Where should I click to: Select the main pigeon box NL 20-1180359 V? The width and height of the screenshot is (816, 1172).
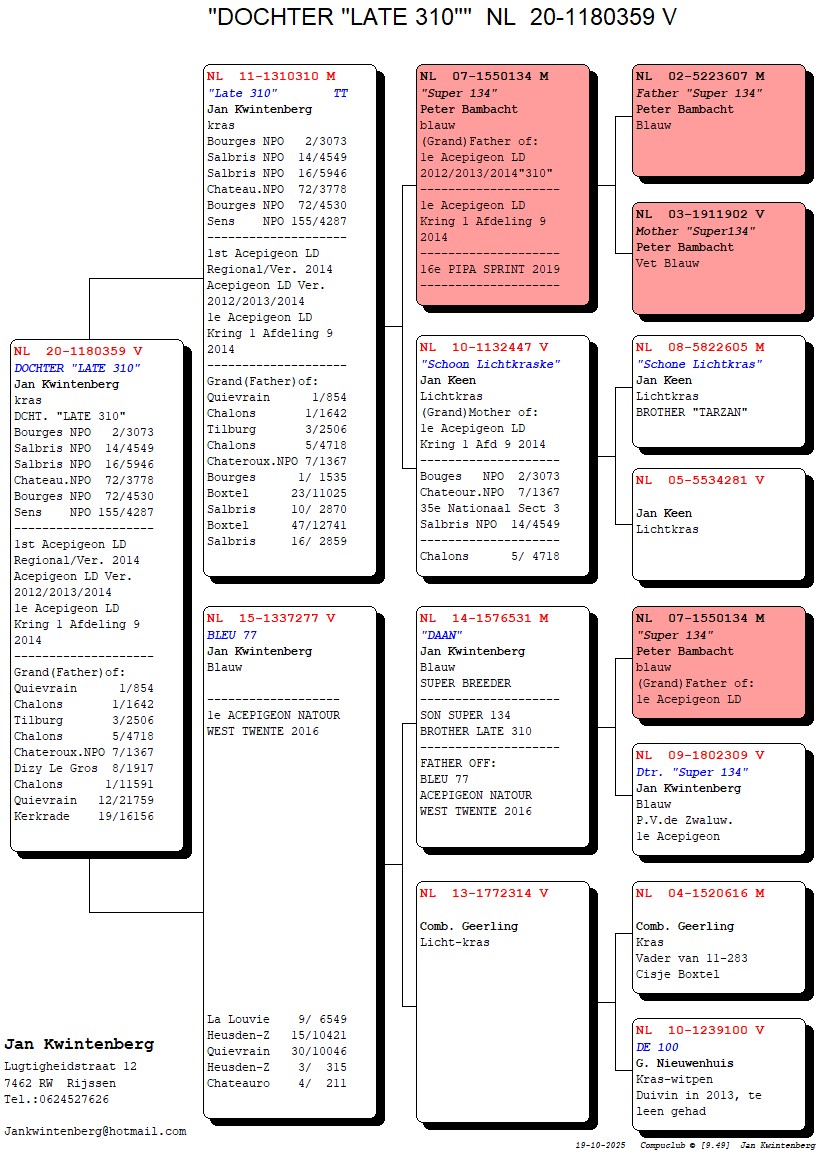(x=97, y=595)
